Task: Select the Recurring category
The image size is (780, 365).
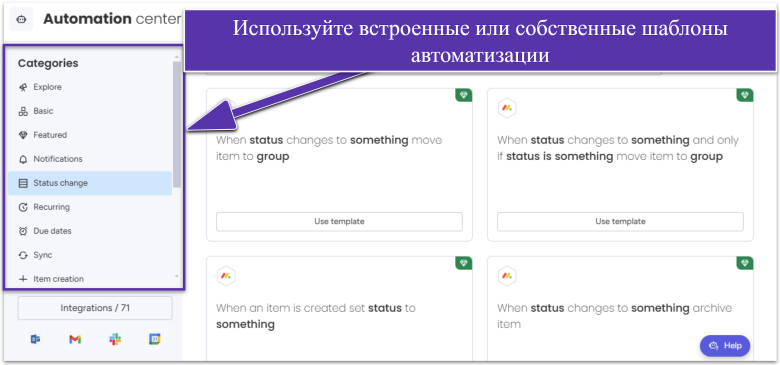Action: click(x=90, y=207)
